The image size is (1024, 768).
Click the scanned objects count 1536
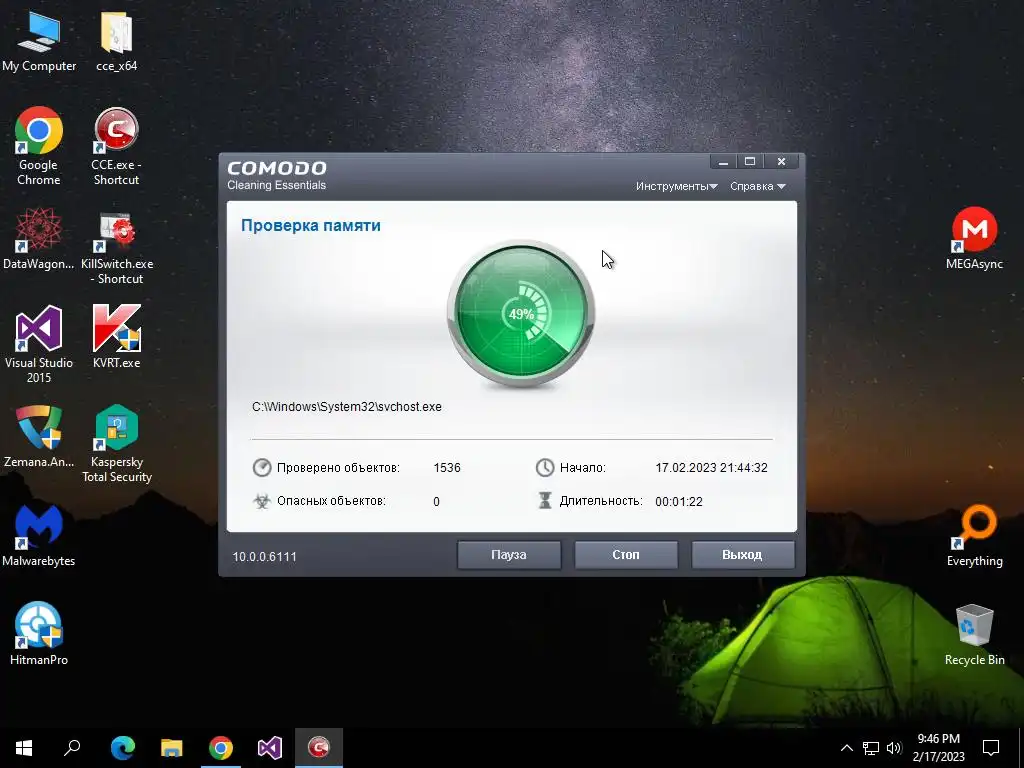pyautogui.click(x=447, y=468)
